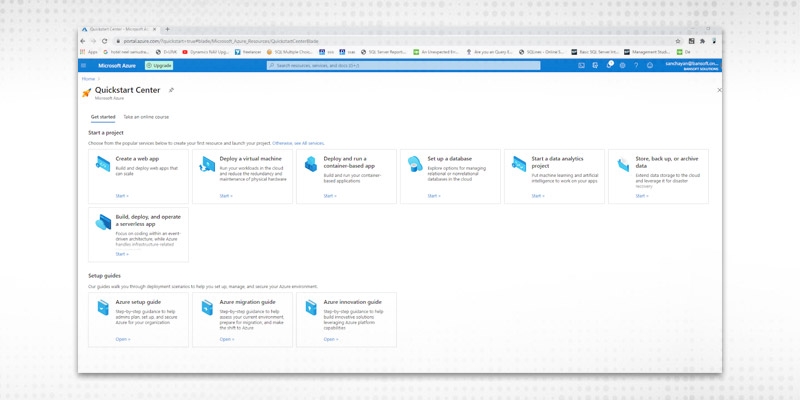Open the Azure portal hamburger menu
The height and width of the screenshot is (400, 800).
(84, 65)
